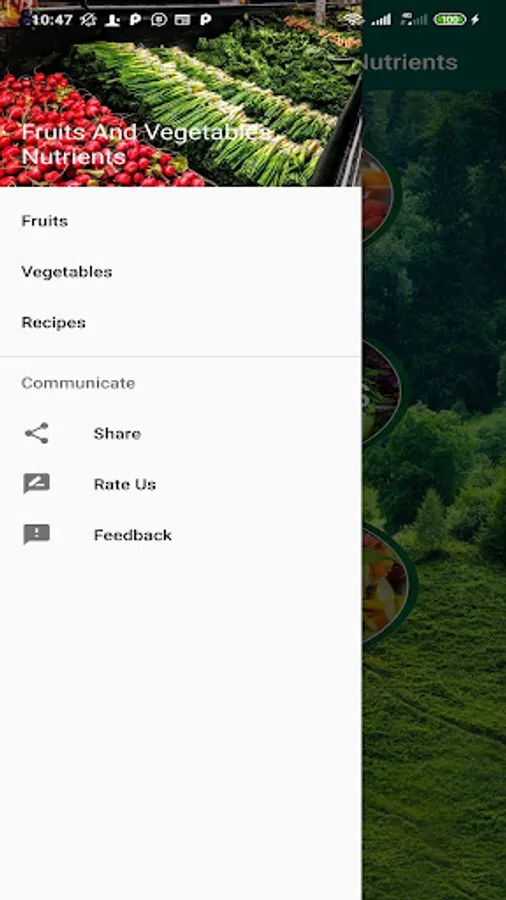Open the Vegetables menu item
506x900 pixels.
(x=181, y=271)
